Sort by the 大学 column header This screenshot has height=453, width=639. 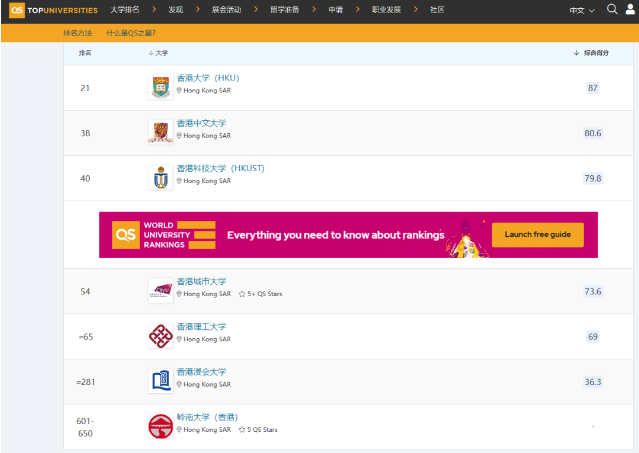159,53
